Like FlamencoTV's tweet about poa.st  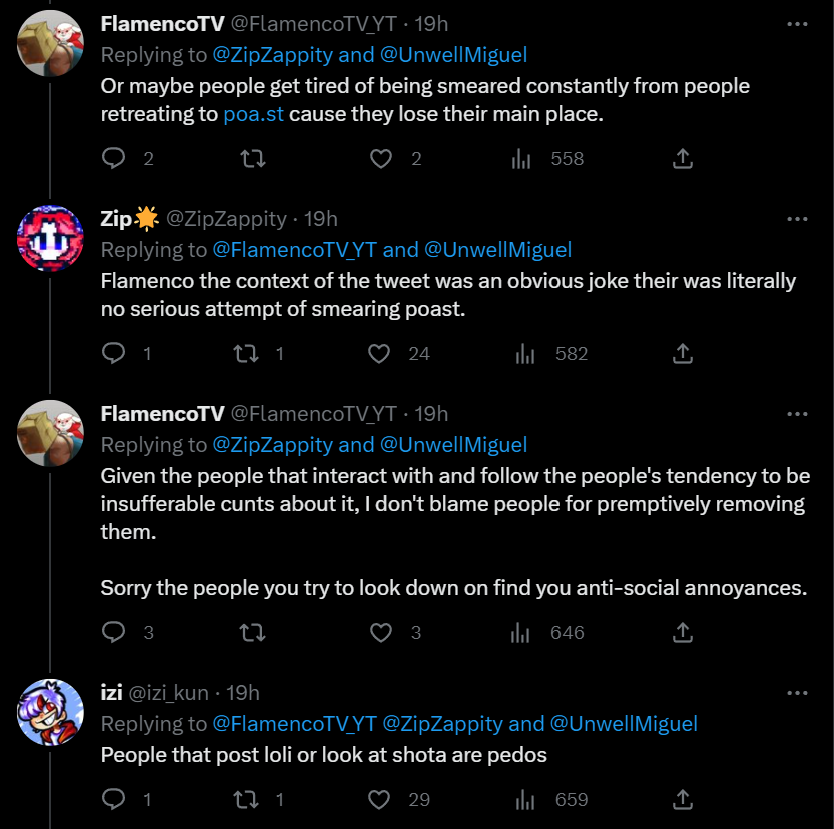381,158
